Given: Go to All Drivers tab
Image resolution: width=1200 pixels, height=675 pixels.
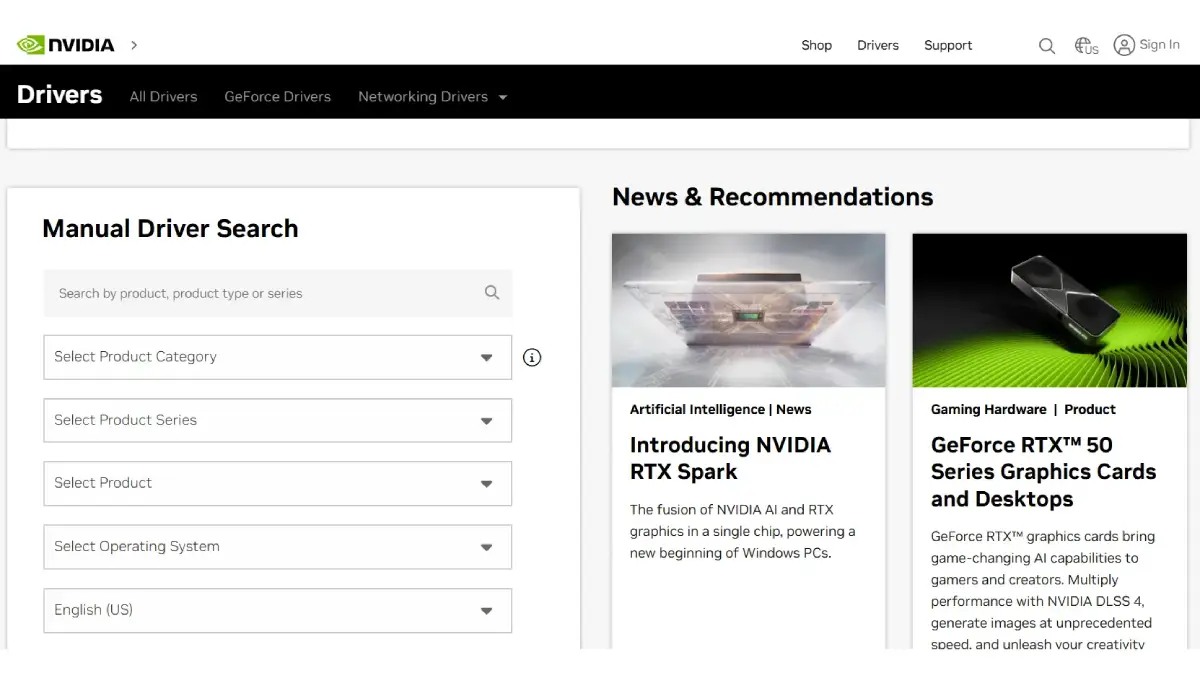Looking at the screenshot, I should [163, 97].
